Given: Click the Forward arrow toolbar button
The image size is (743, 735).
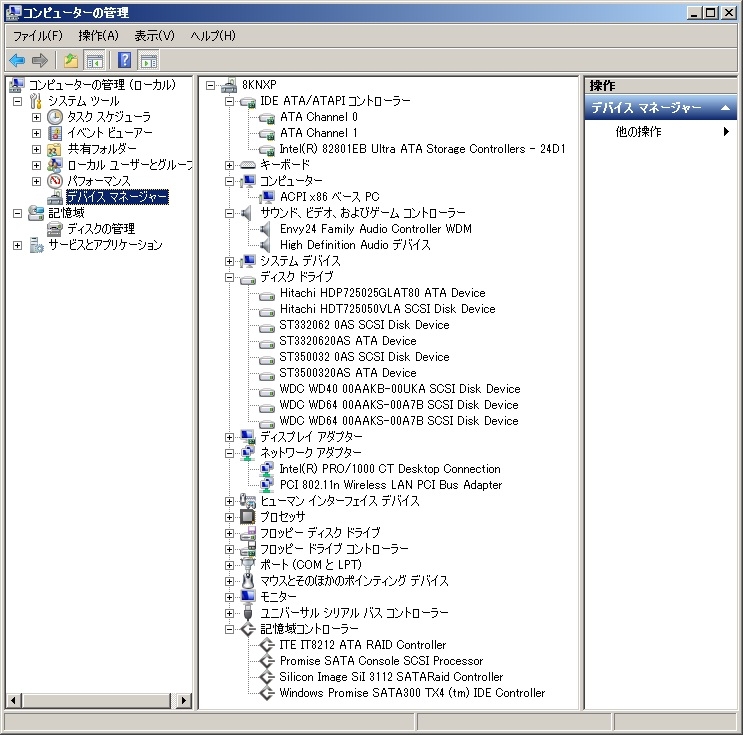Looking at the screenshot, I should [39, 60].
